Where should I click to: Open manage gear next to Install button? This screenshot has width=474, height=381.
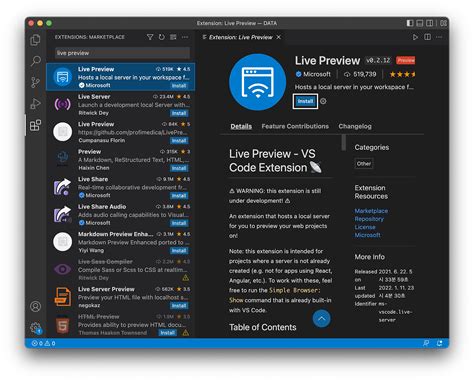click(323, 101)
